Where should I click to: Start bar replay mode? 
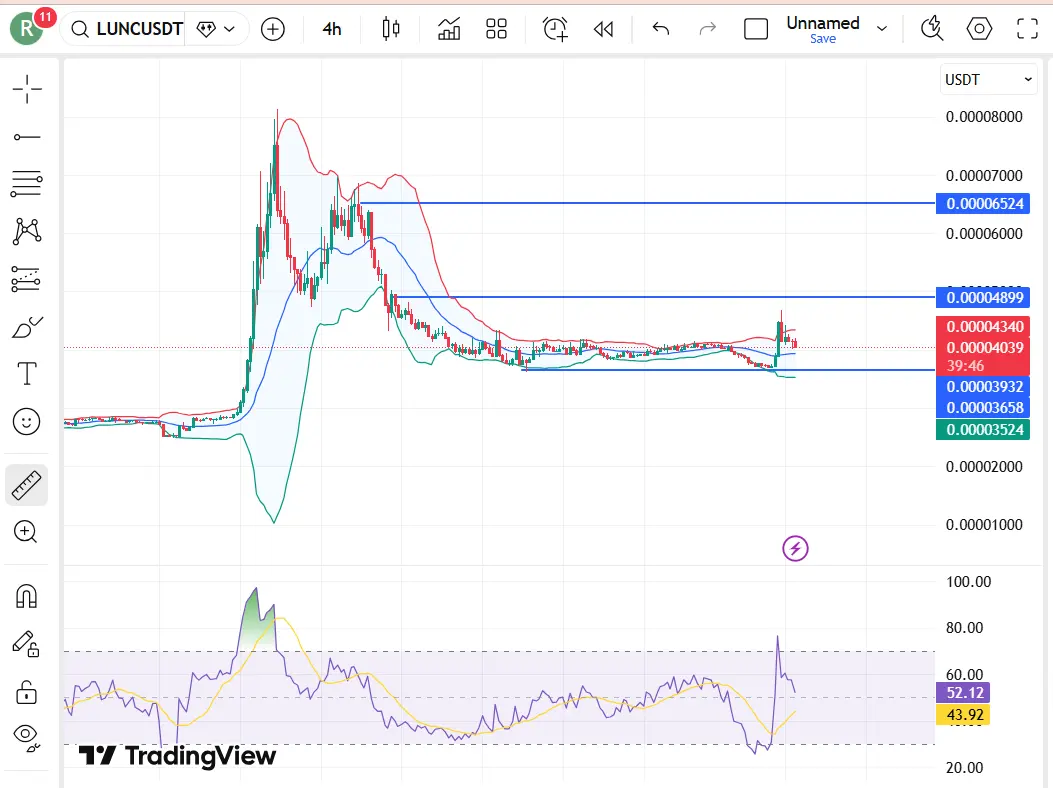[x=603, y=28]
